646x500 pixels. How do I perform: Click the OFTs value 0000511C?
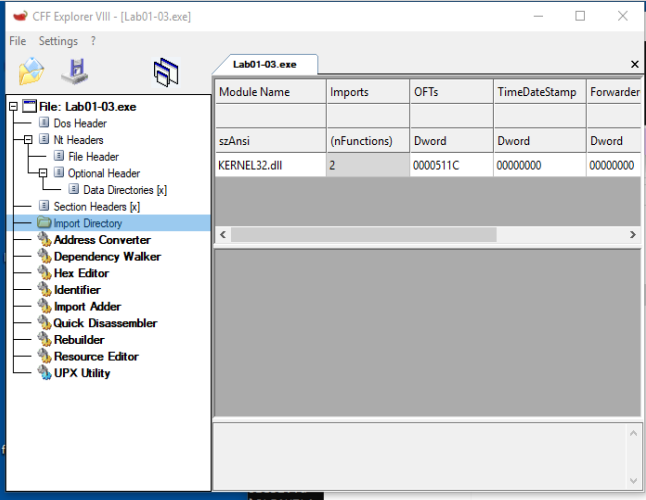452,166
